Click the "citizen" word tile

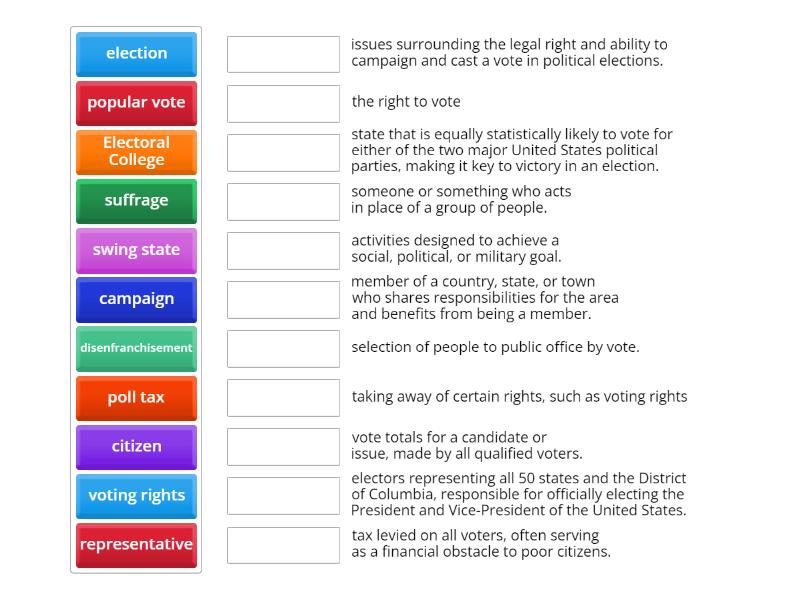tap(136, 447)
